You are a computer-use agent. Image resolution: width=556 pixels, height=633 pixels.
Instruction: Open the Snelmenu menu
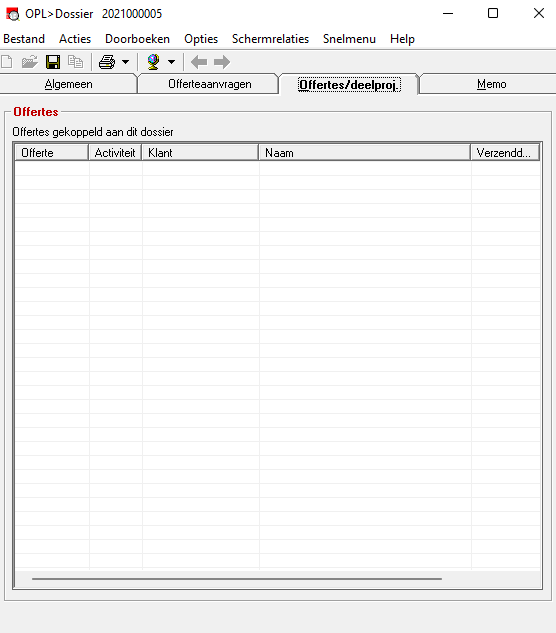pos(349,39)
